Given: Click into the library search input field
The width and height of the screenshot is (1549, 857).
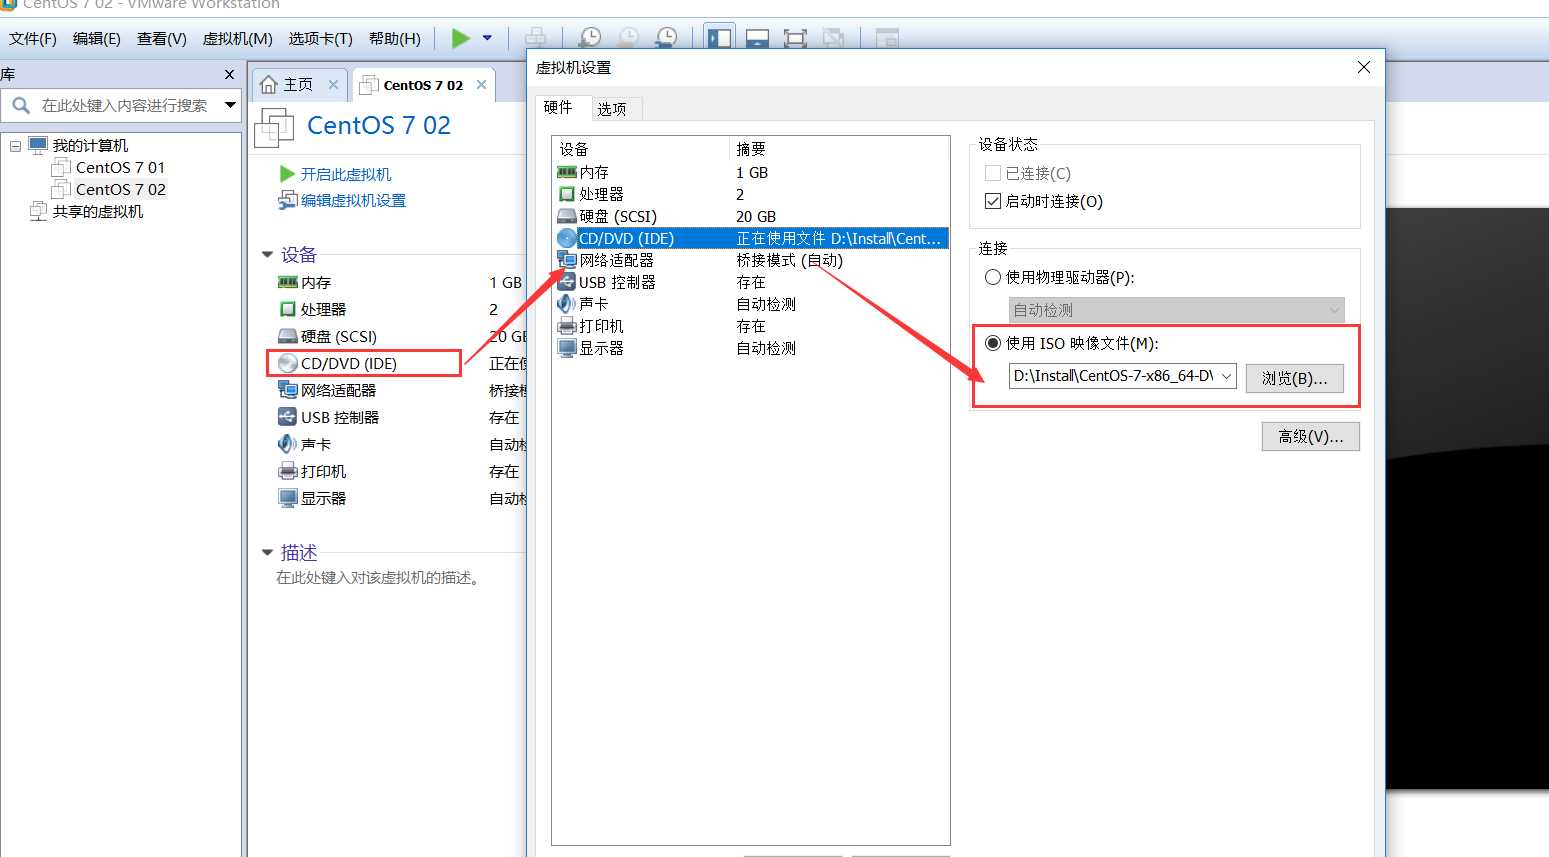Looking at the screenshot, I should coord(127,105).
